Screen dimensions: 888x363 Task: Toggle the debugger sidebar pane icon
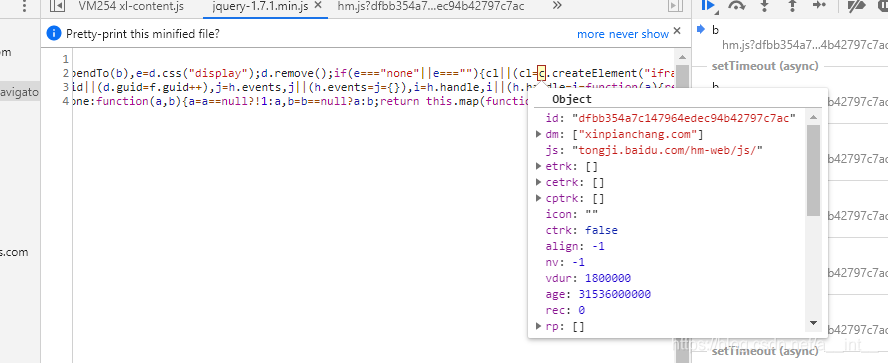point(674,6)
